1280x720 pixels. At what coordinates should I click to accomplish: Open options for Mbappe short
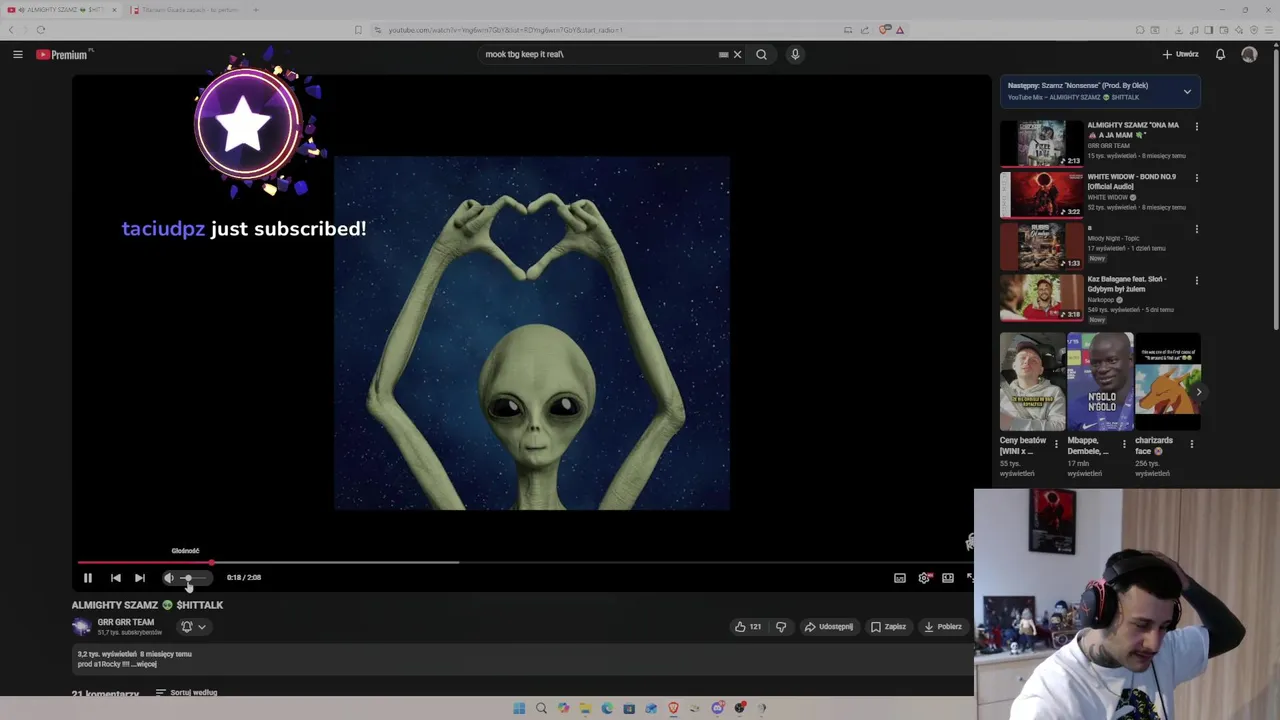click(x=1124, y=444)
